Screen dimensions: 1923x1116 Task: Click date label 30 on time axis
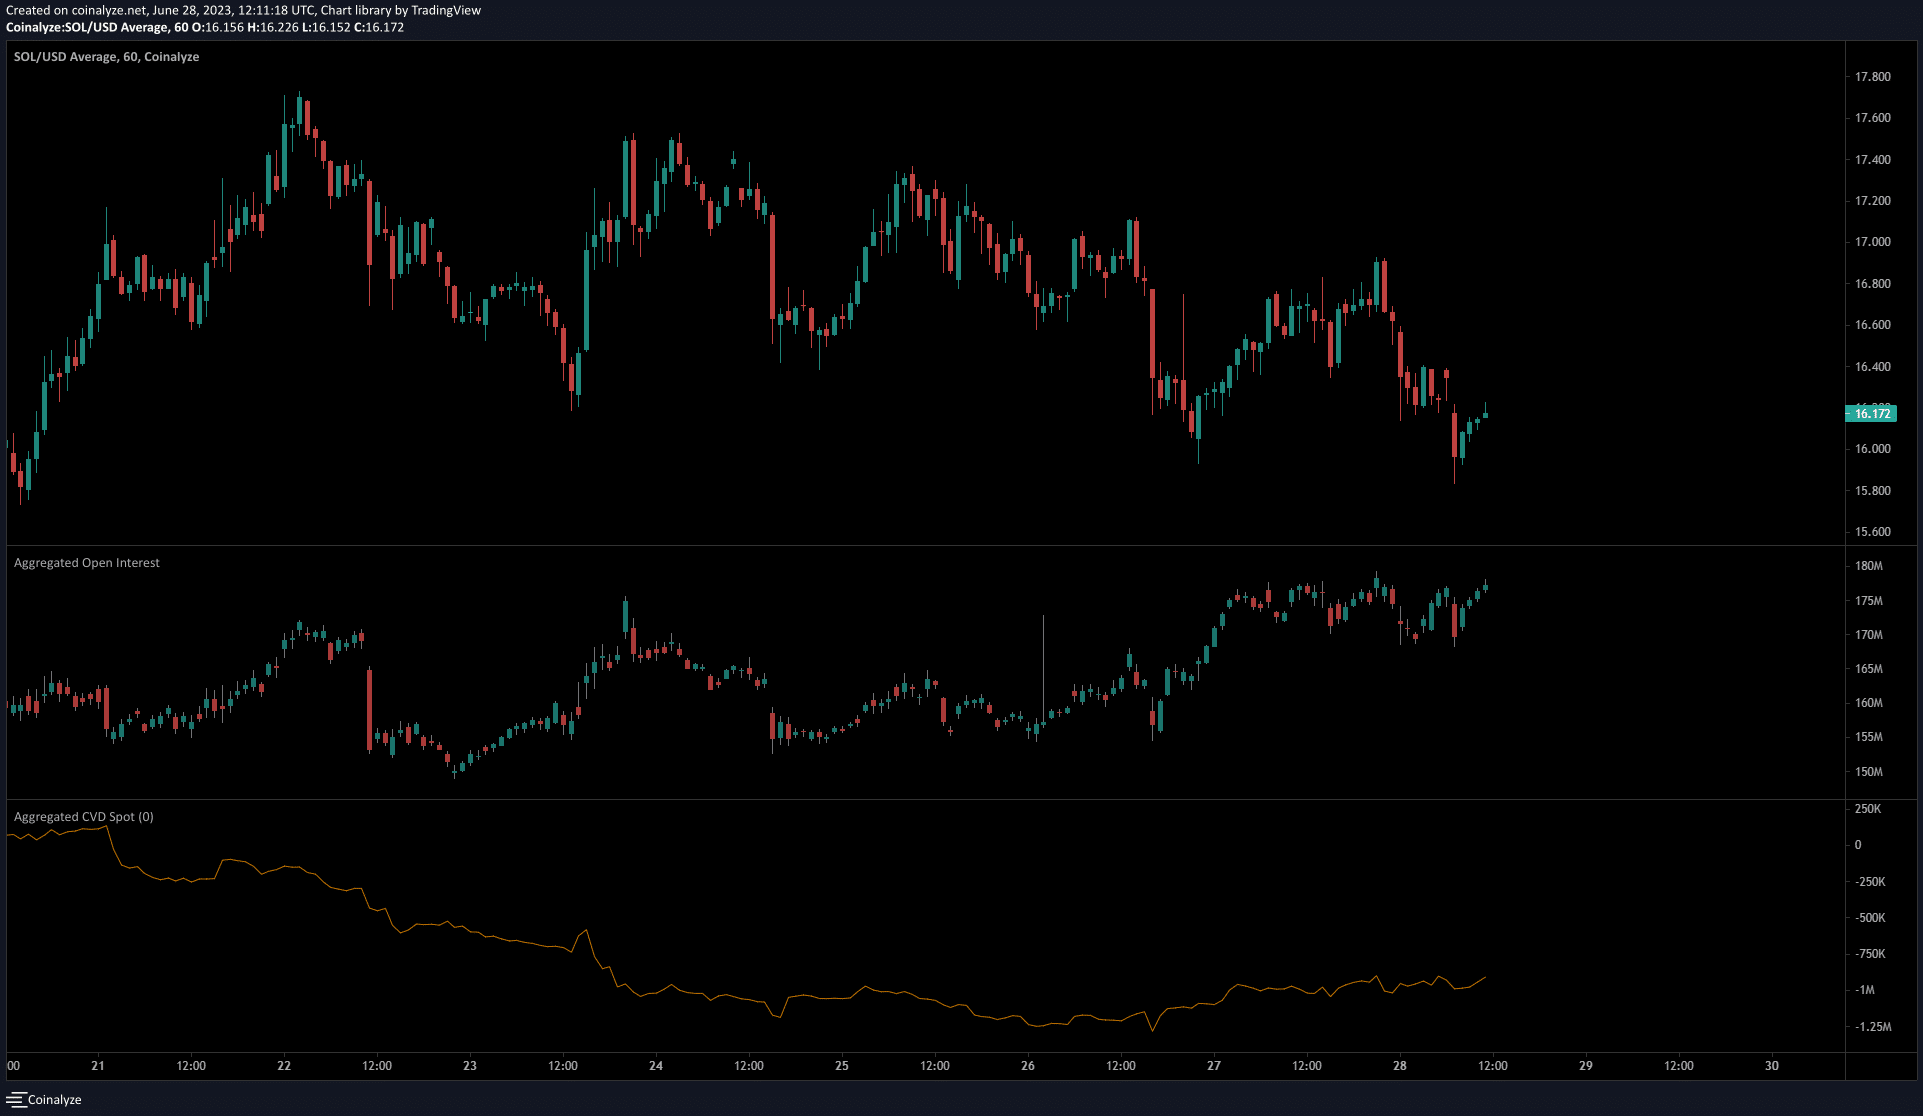(1772, 1066)
